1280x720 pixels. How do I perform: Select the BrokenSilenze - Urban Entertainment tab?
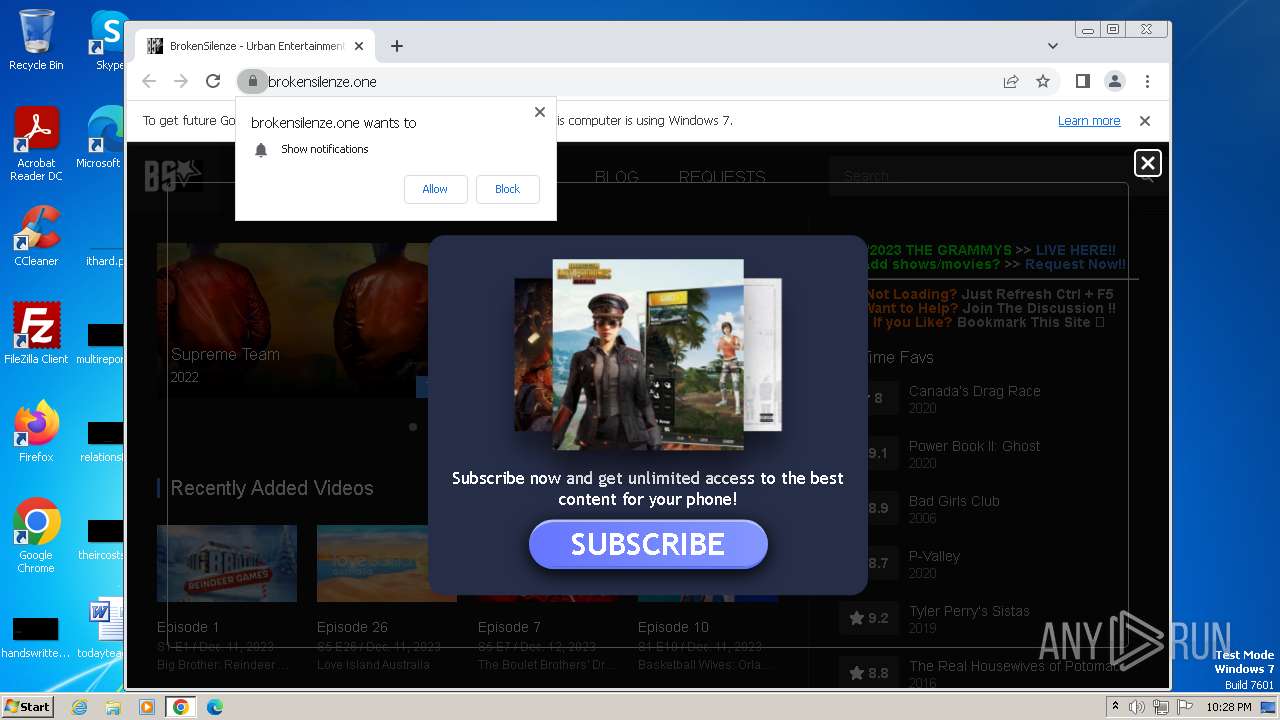click(255, 46)
